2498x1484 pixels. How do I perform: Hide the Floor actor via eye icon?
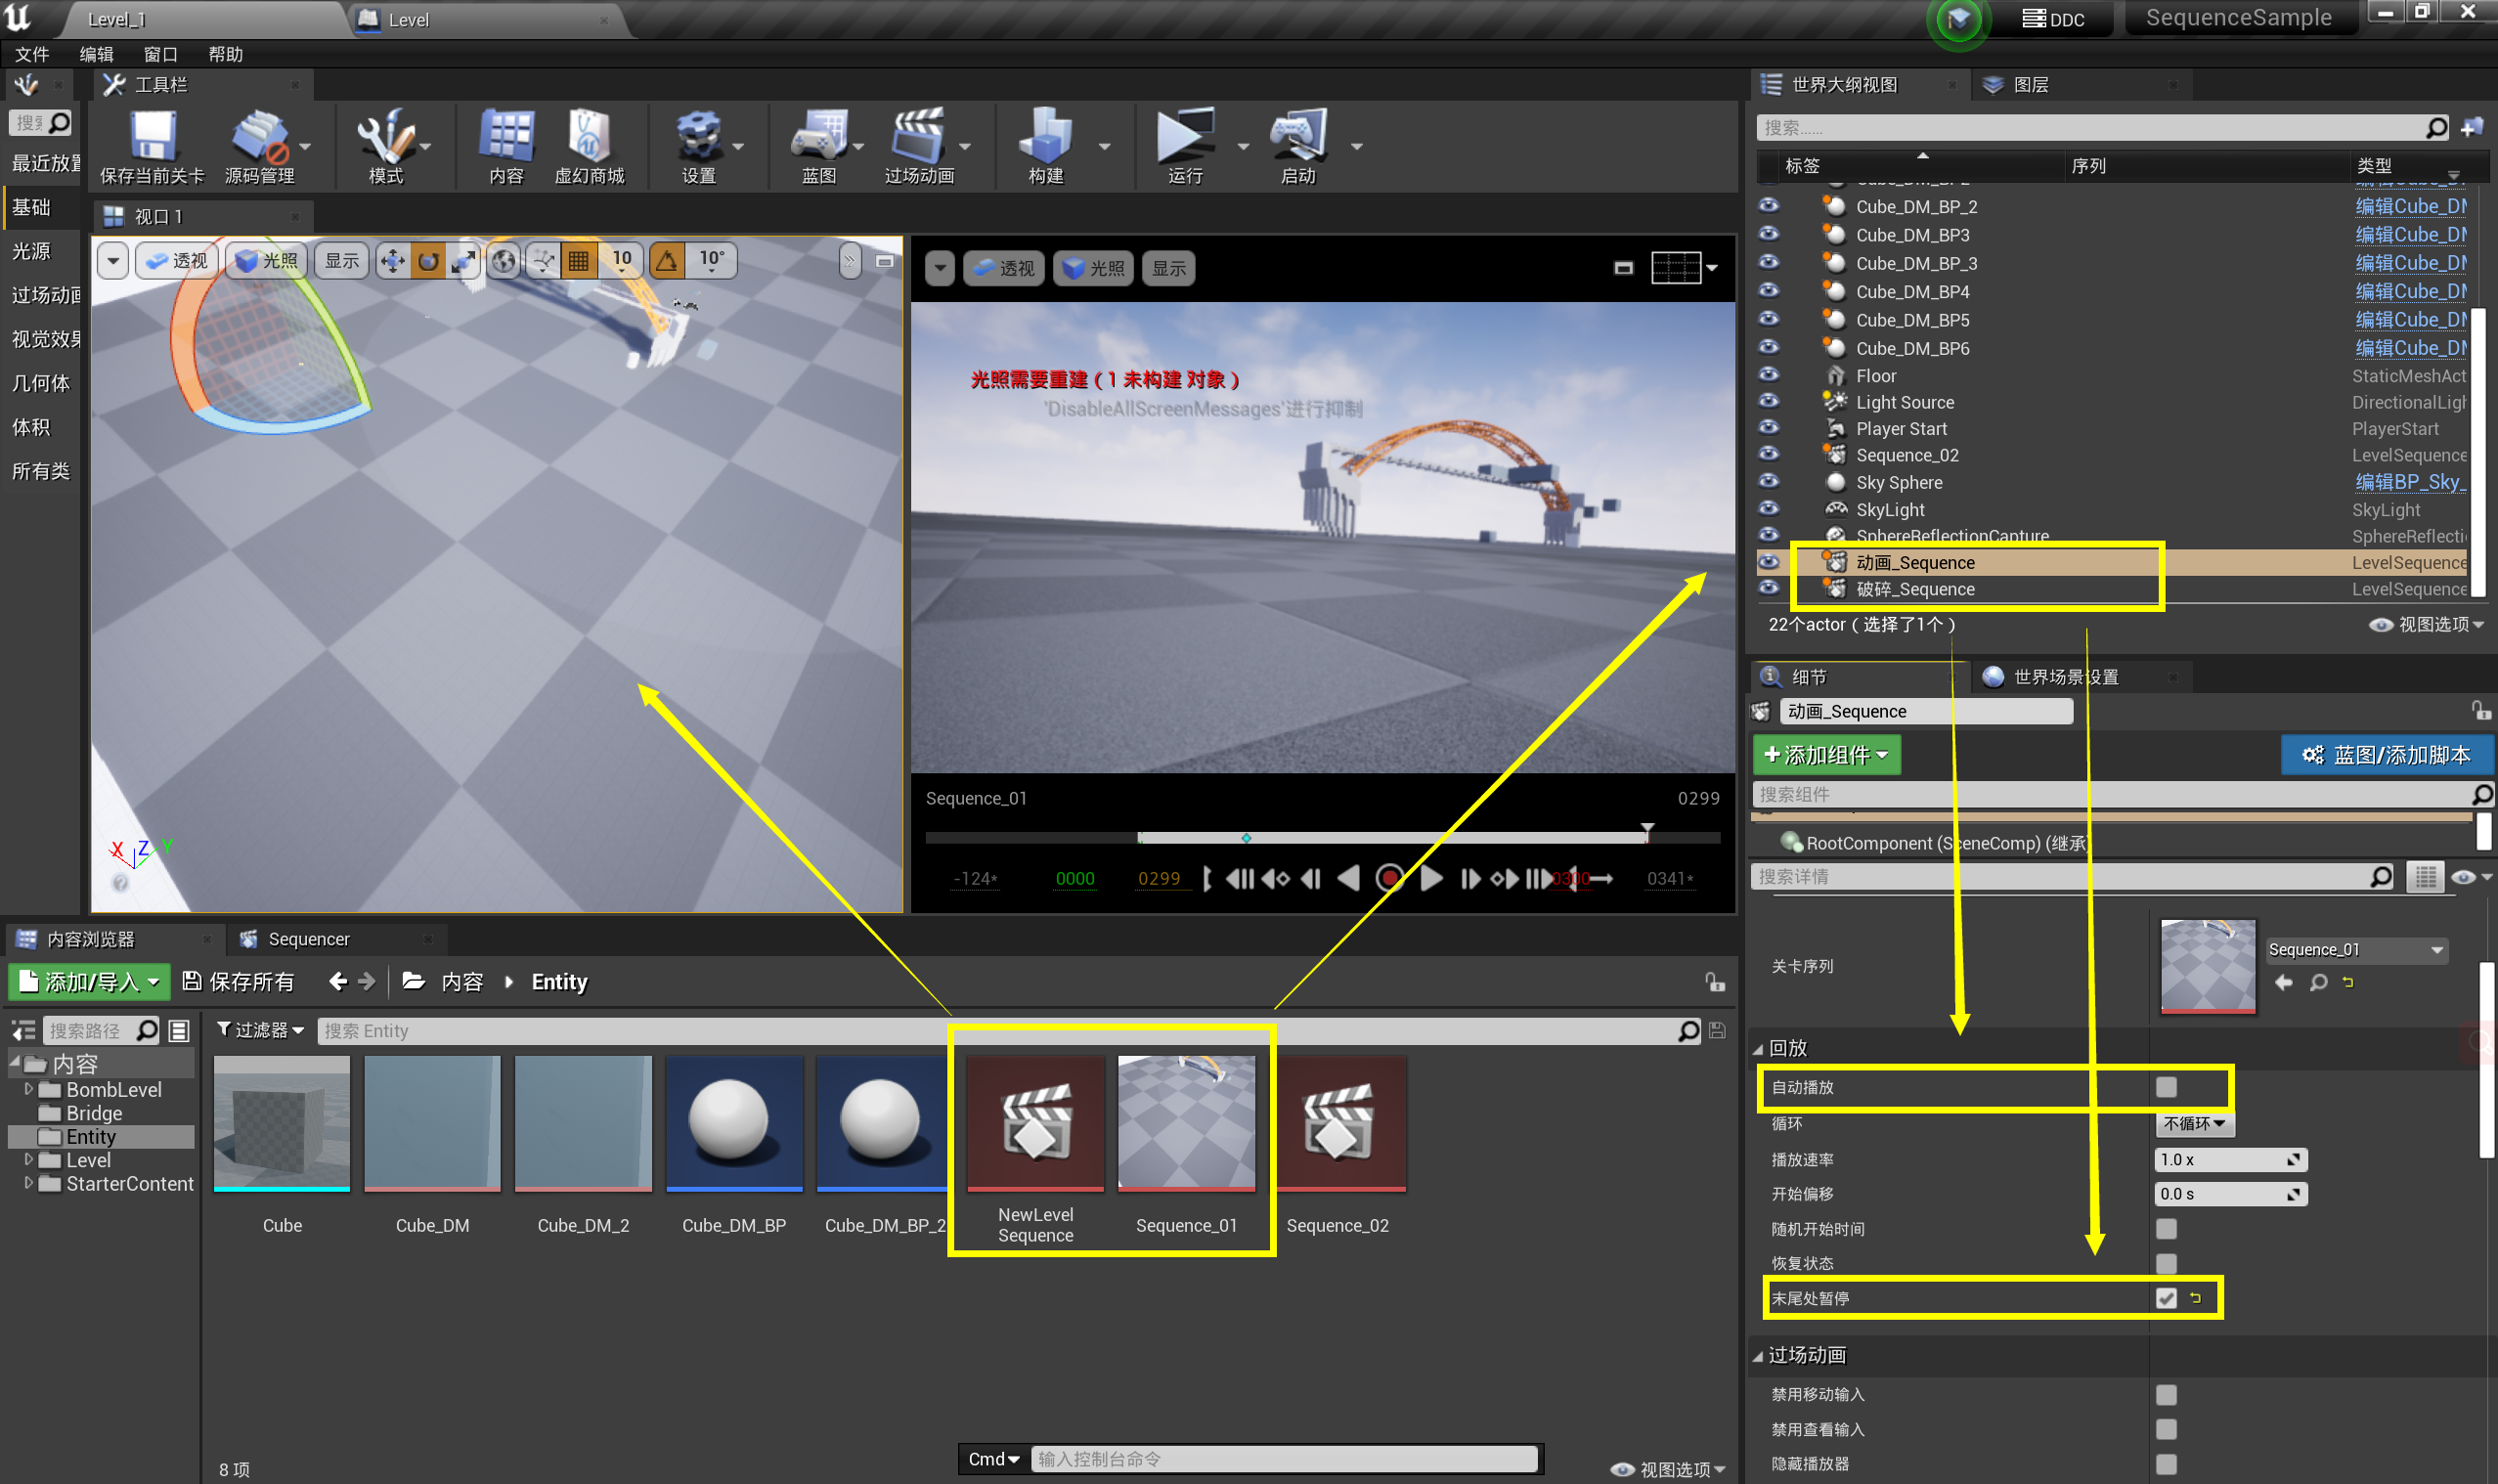[x=1769, y=375]
